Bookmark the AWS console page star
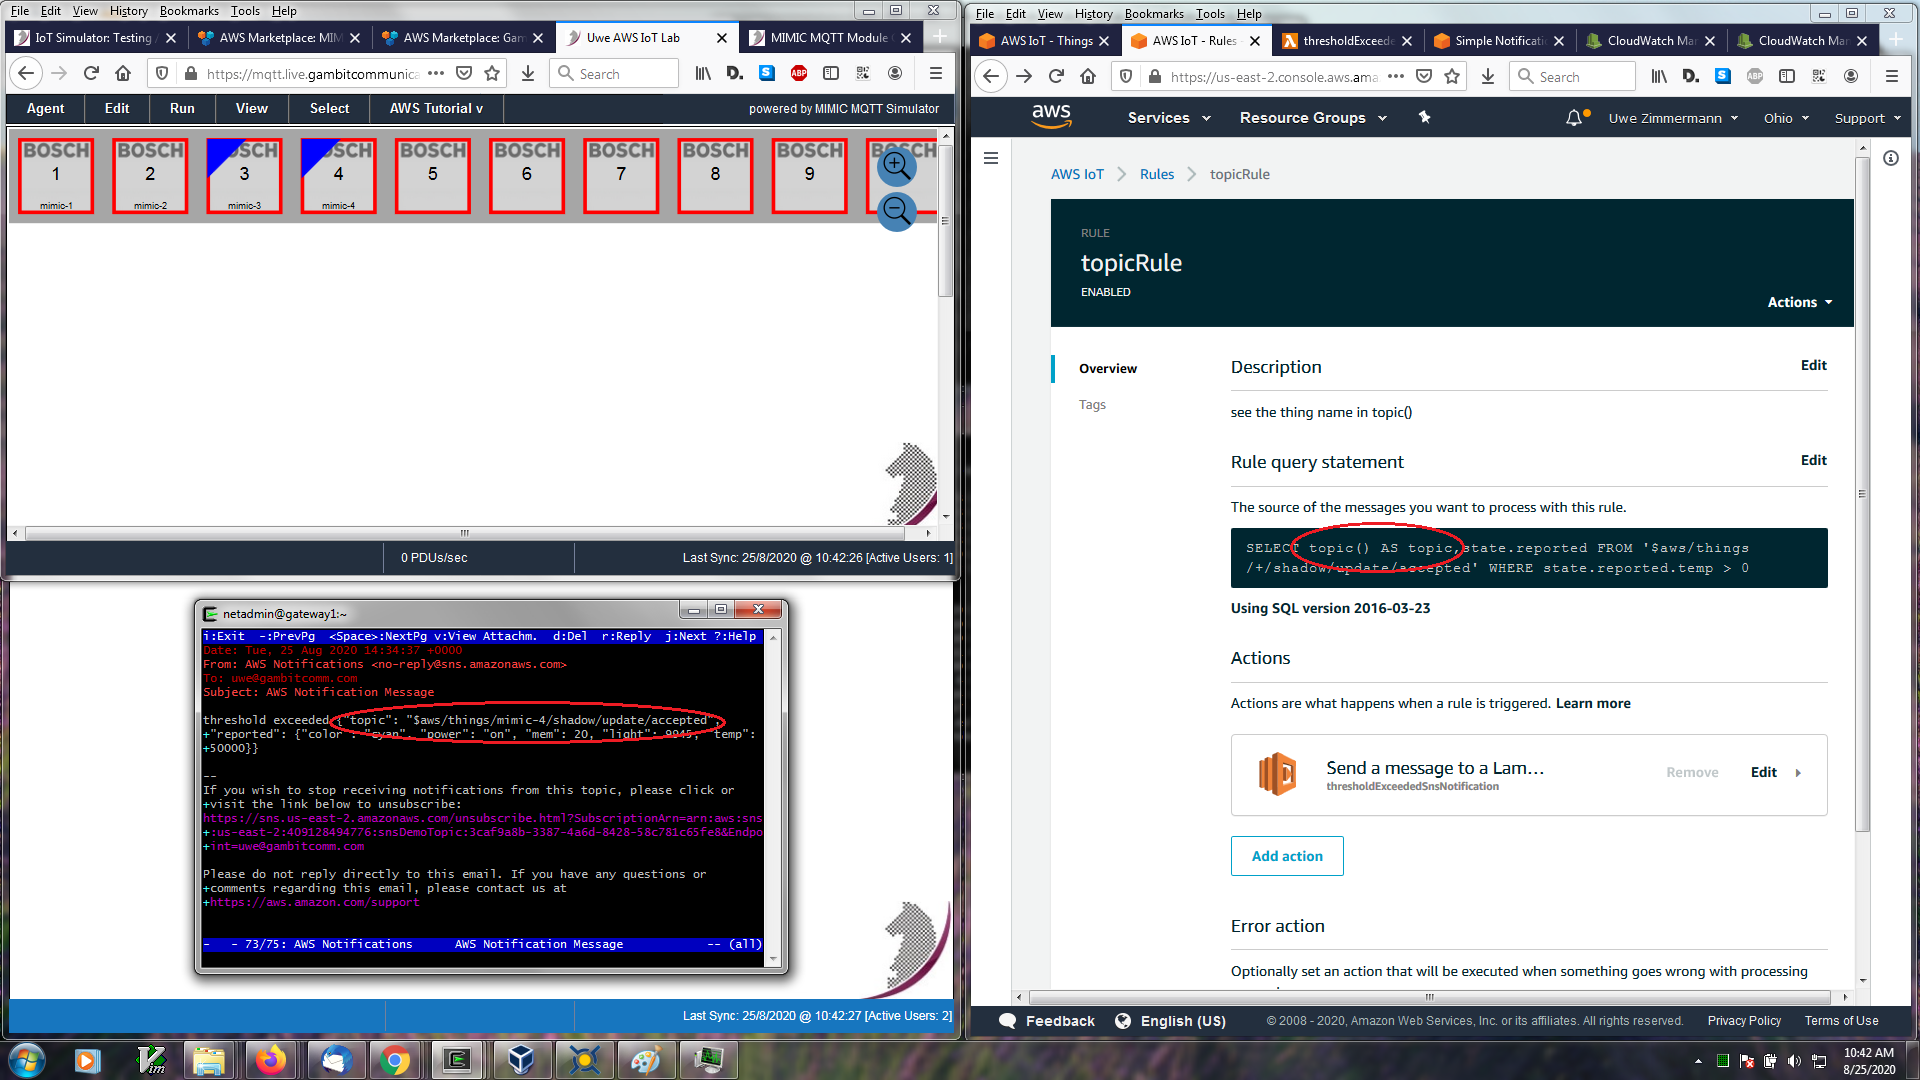 click(x=1452, y=76)
